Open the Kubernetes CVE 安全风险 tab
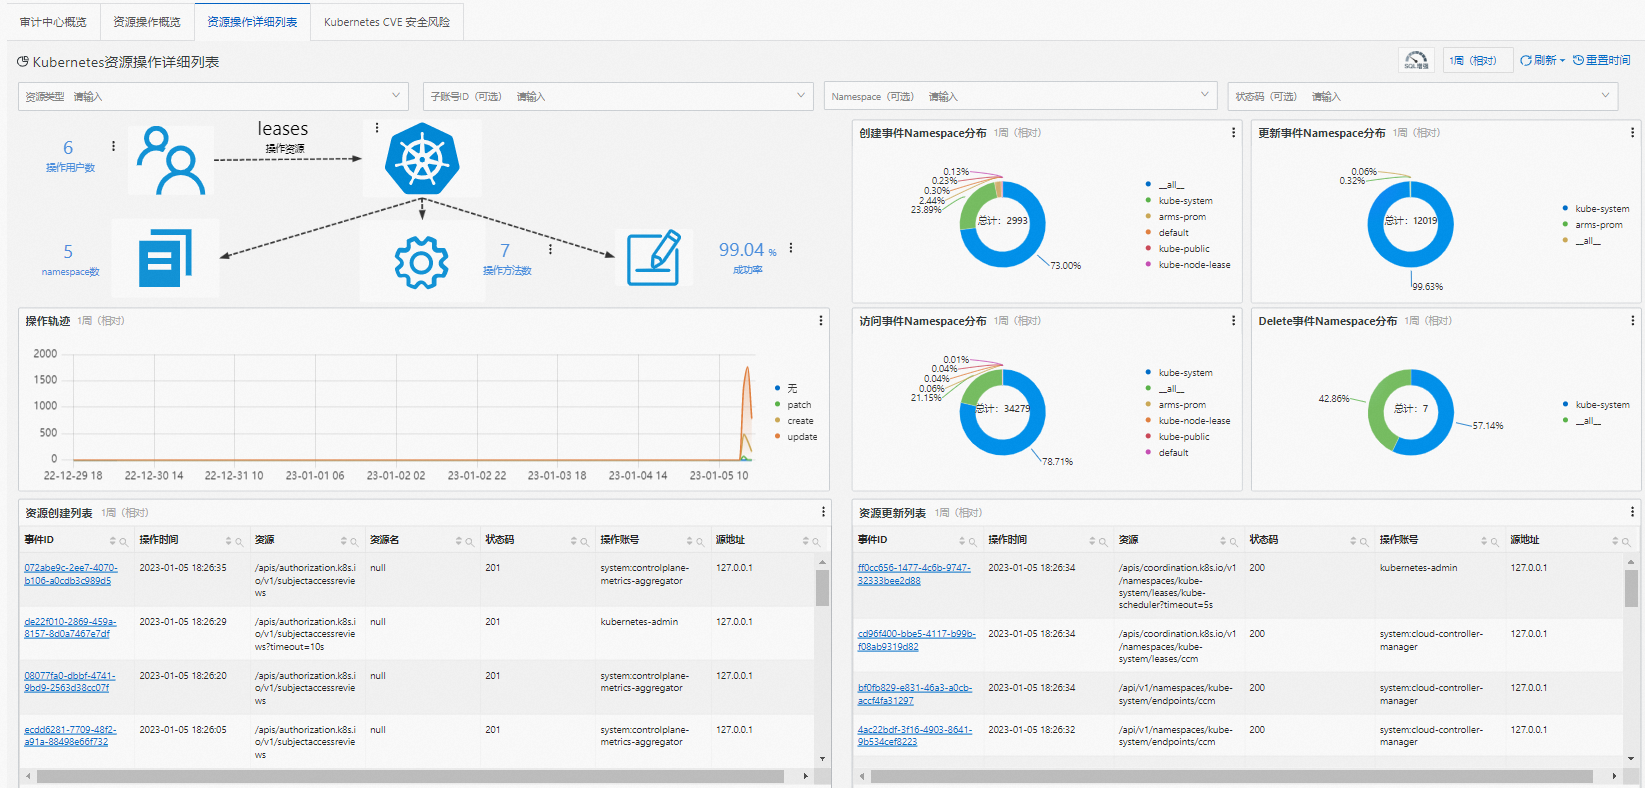This screenshot has width=1645, height=788. pos(387,22)
